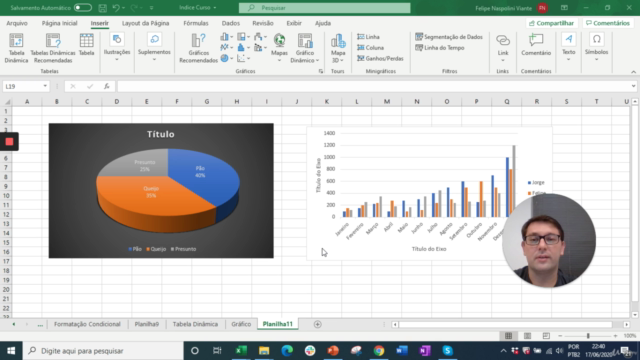Add Segmentação de Dados filter

[449, 37]
